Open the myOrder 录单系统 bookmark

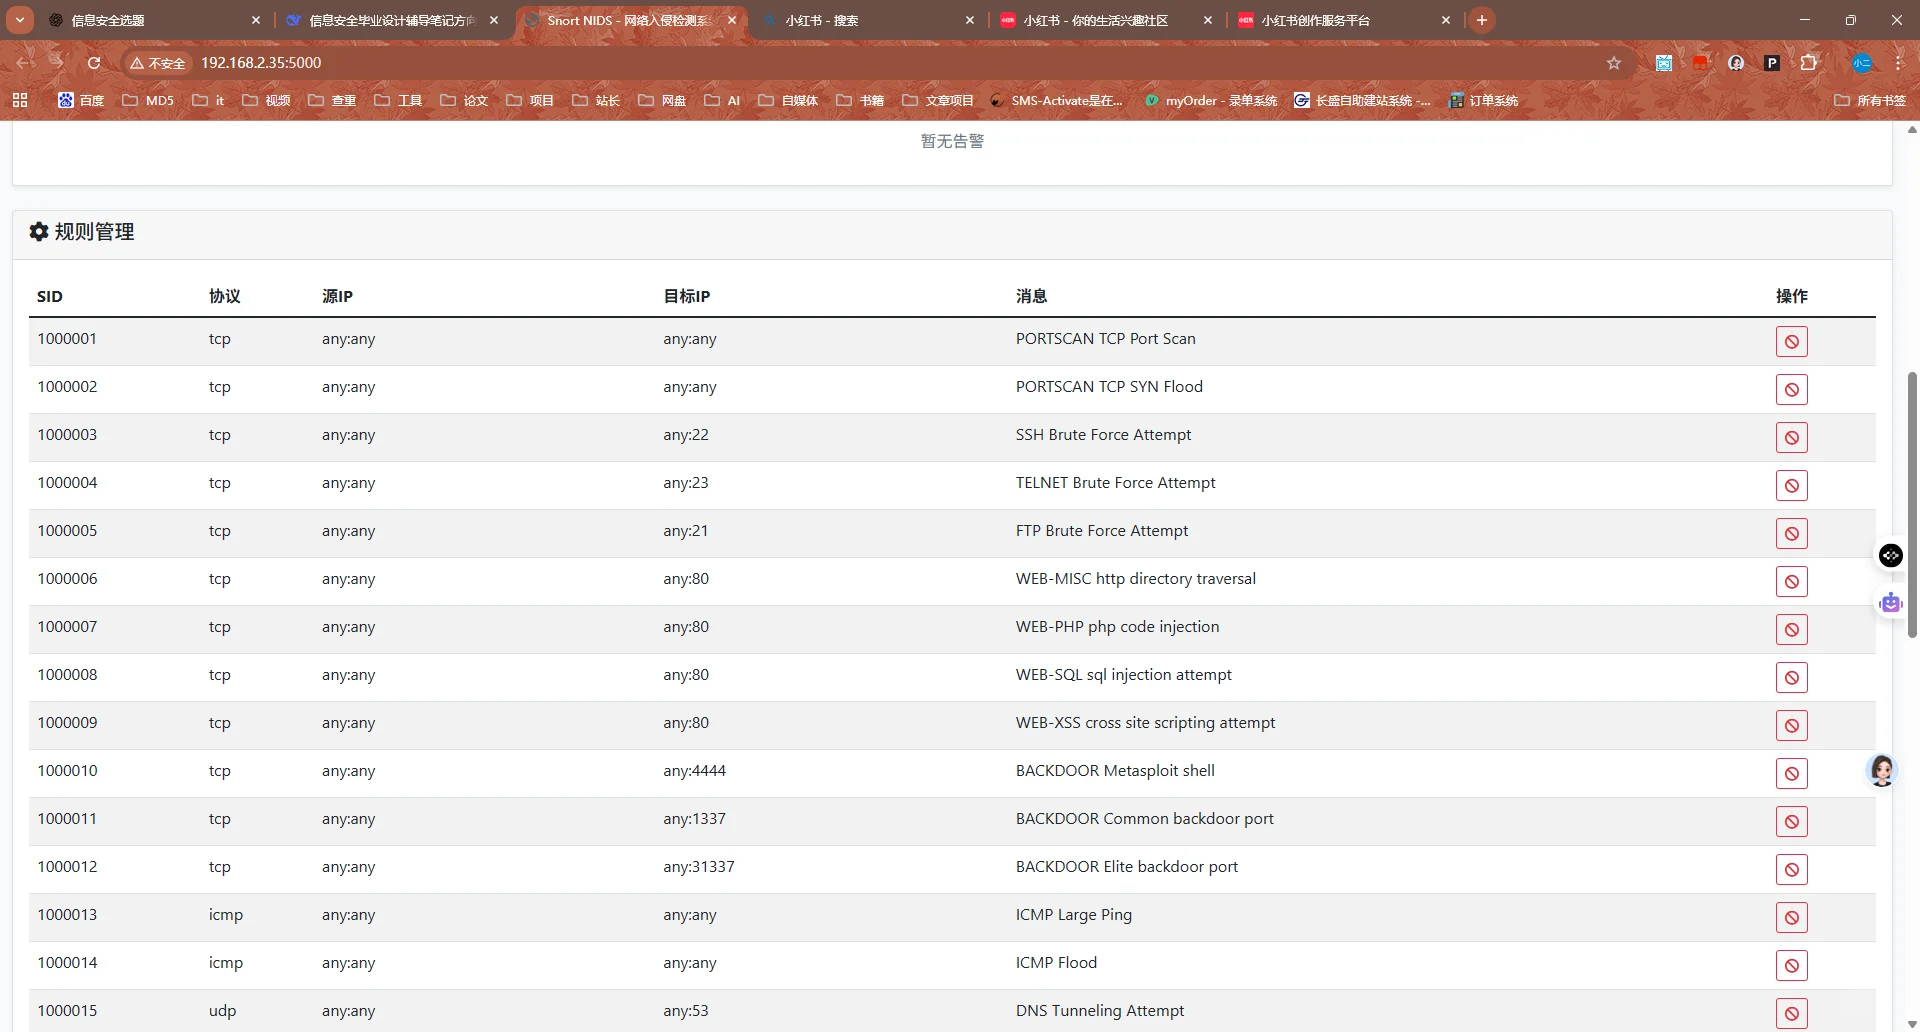pyautogui.click(x=1211, y=100)
